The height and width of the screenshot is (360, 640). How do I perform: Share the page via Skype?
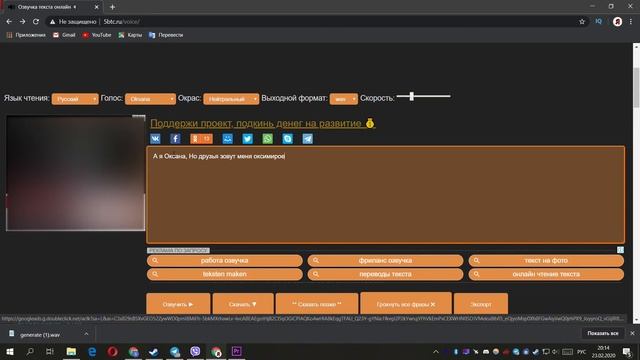(x=287, y=139)
